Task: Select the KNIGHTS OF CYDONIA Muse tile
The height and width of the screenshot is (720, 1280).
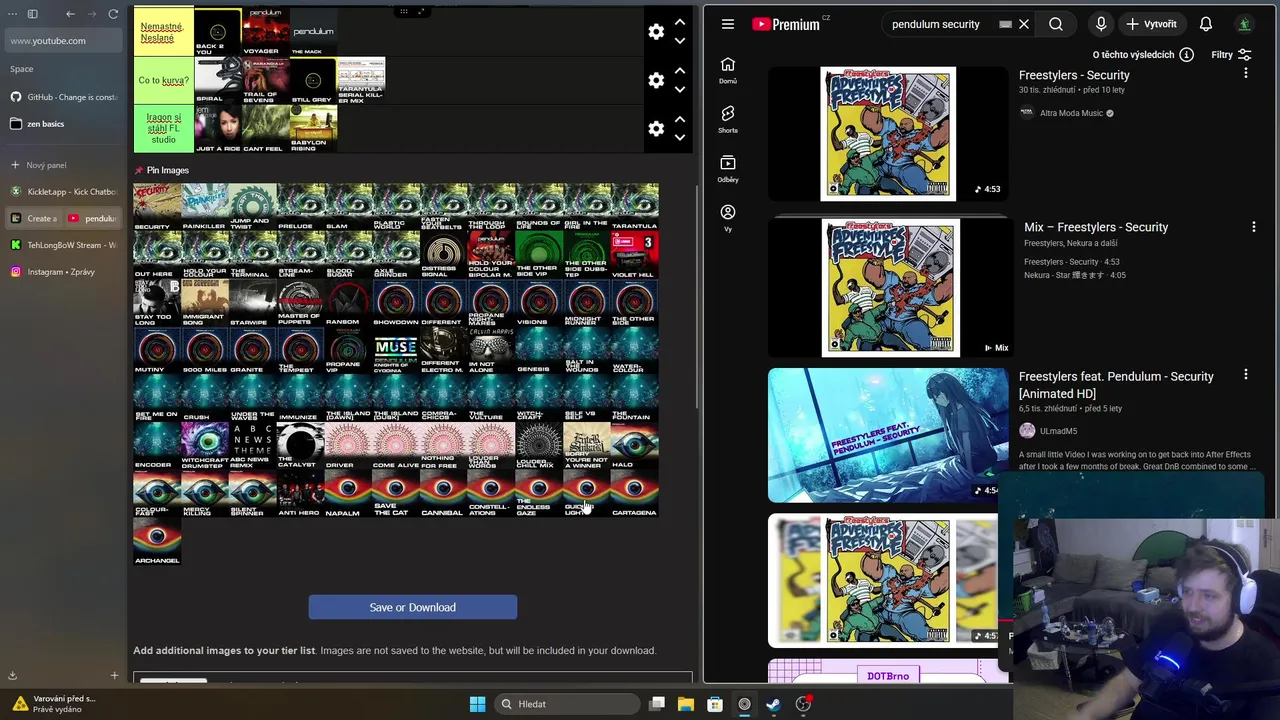Action: [x=395, y=350]
